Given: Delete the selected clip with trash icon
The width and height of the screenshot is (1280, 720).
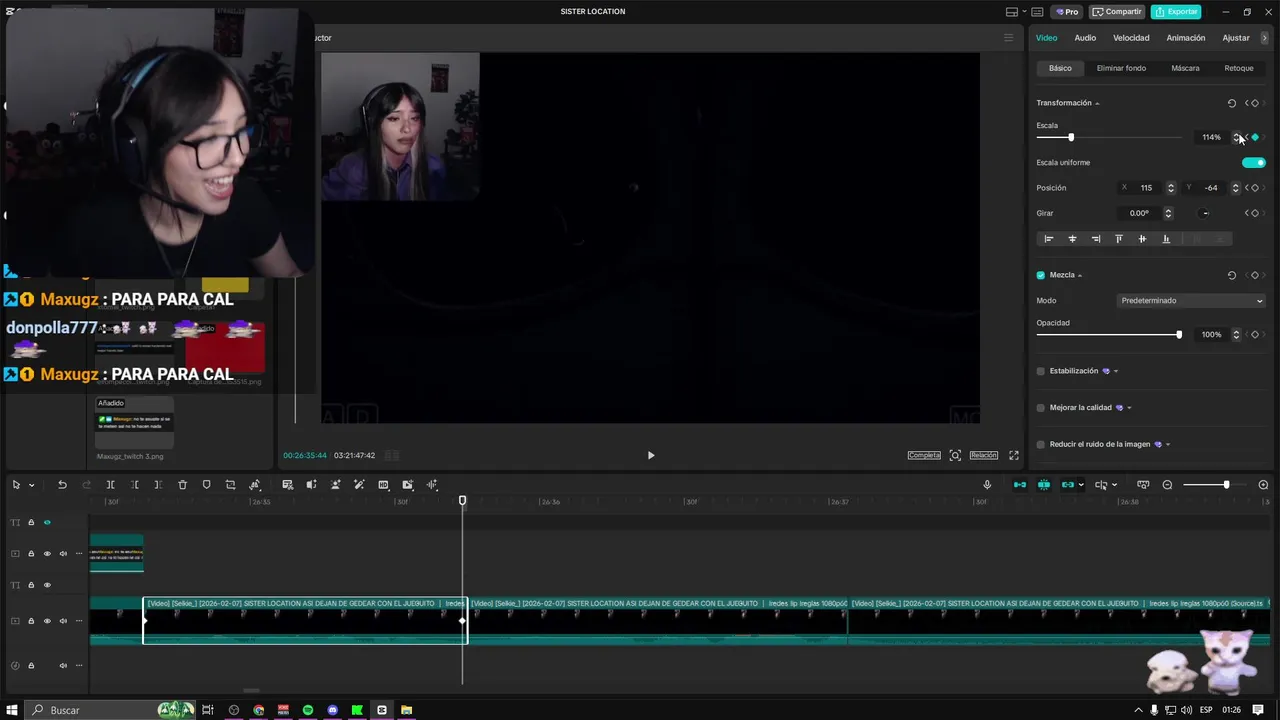Looking at the screenshot, I should tap(182, 485).
